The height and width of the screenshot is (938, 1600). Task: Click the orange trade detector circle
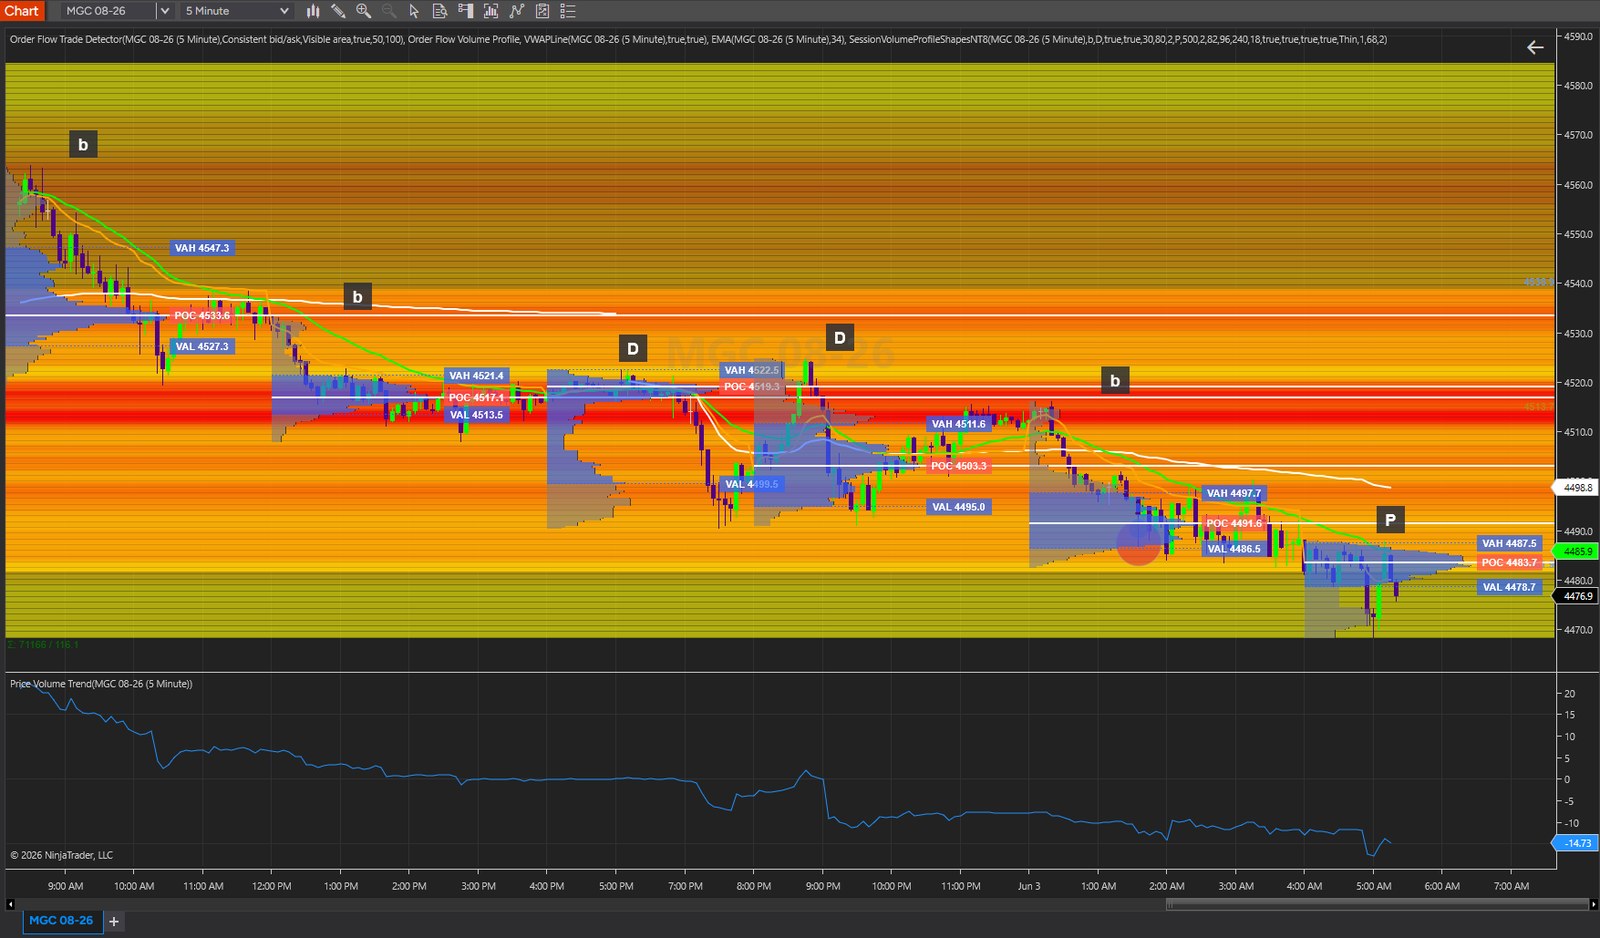(1138, 543)
